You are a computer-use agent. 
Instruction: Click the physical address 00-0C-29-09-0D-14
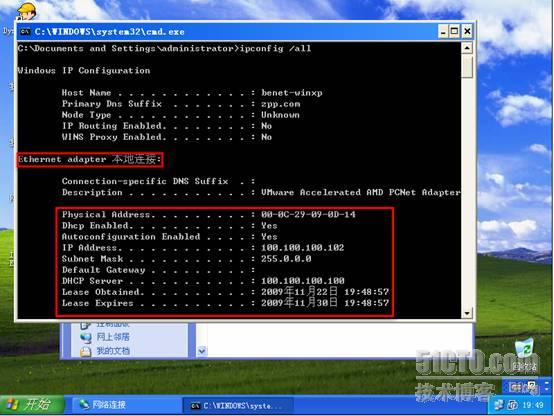[308, 214]
